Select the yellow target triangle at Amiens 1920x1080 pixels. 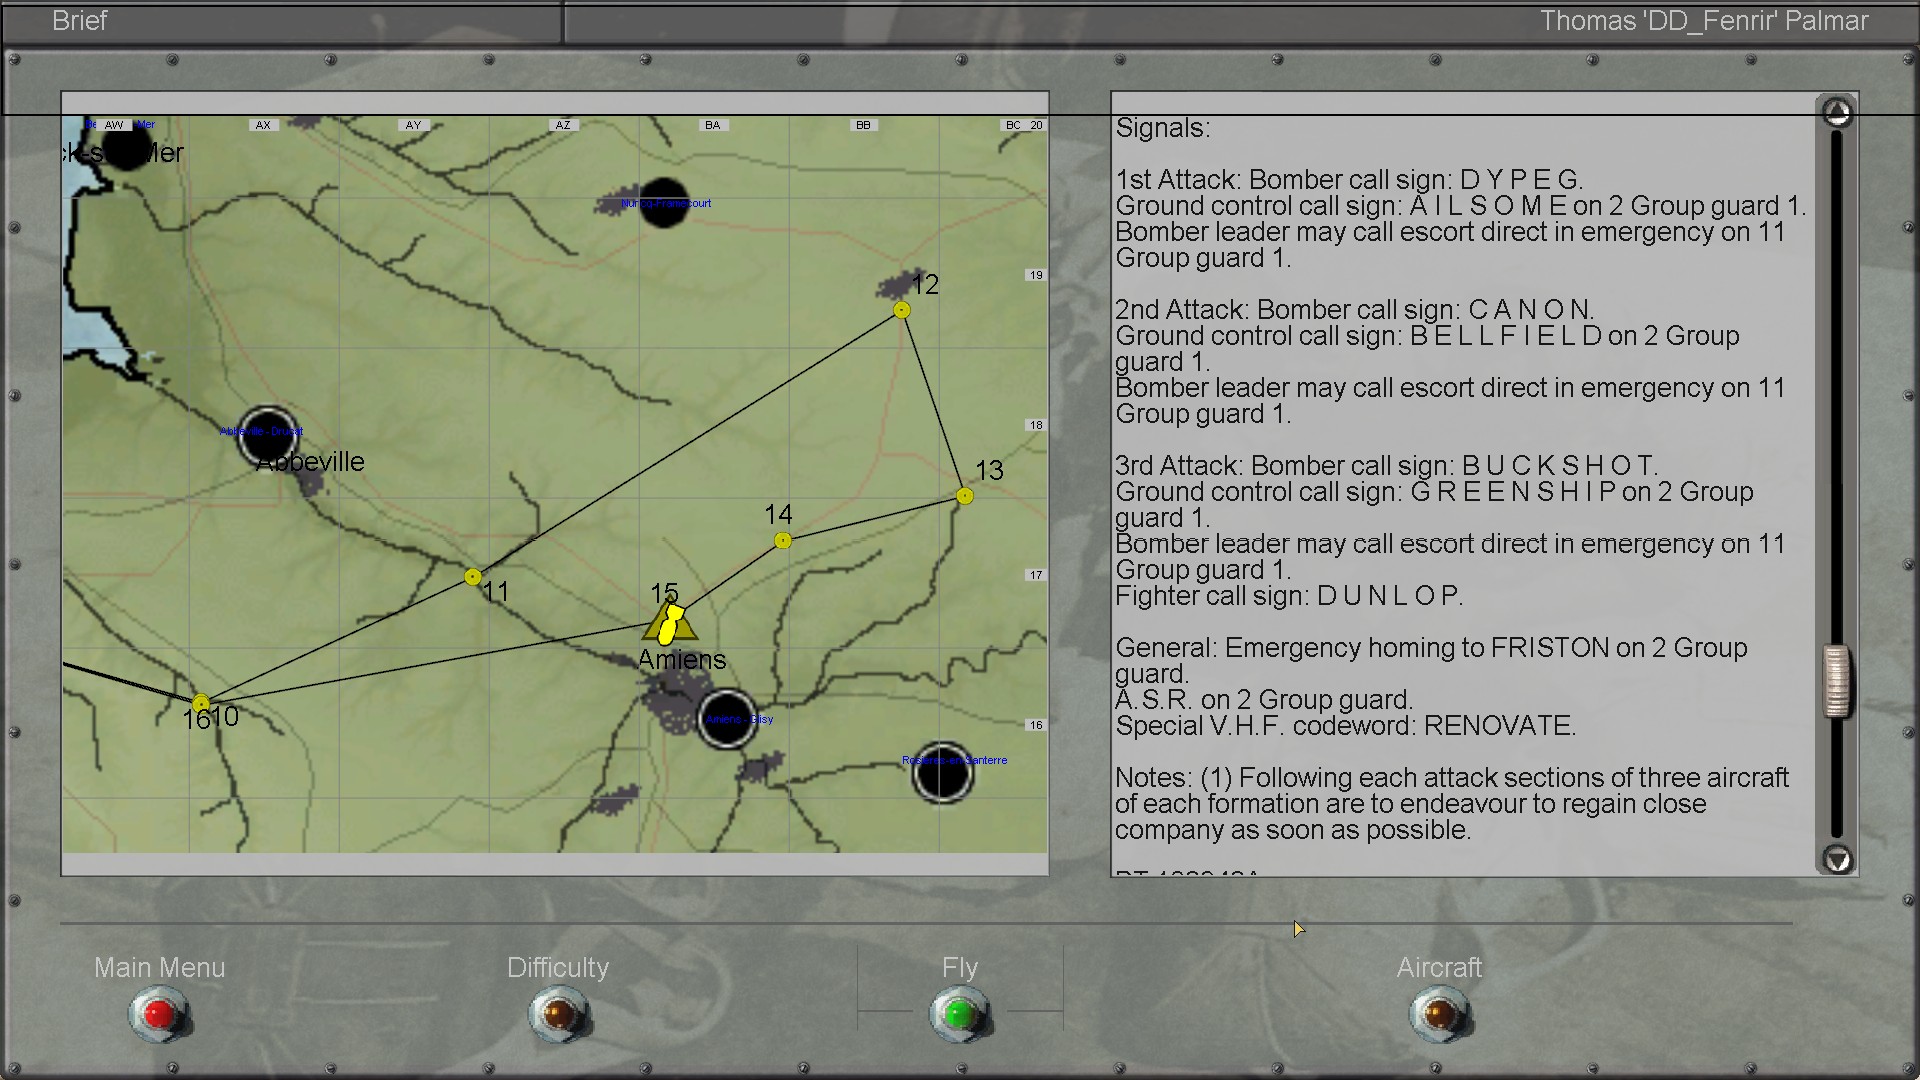click(669, 625)
